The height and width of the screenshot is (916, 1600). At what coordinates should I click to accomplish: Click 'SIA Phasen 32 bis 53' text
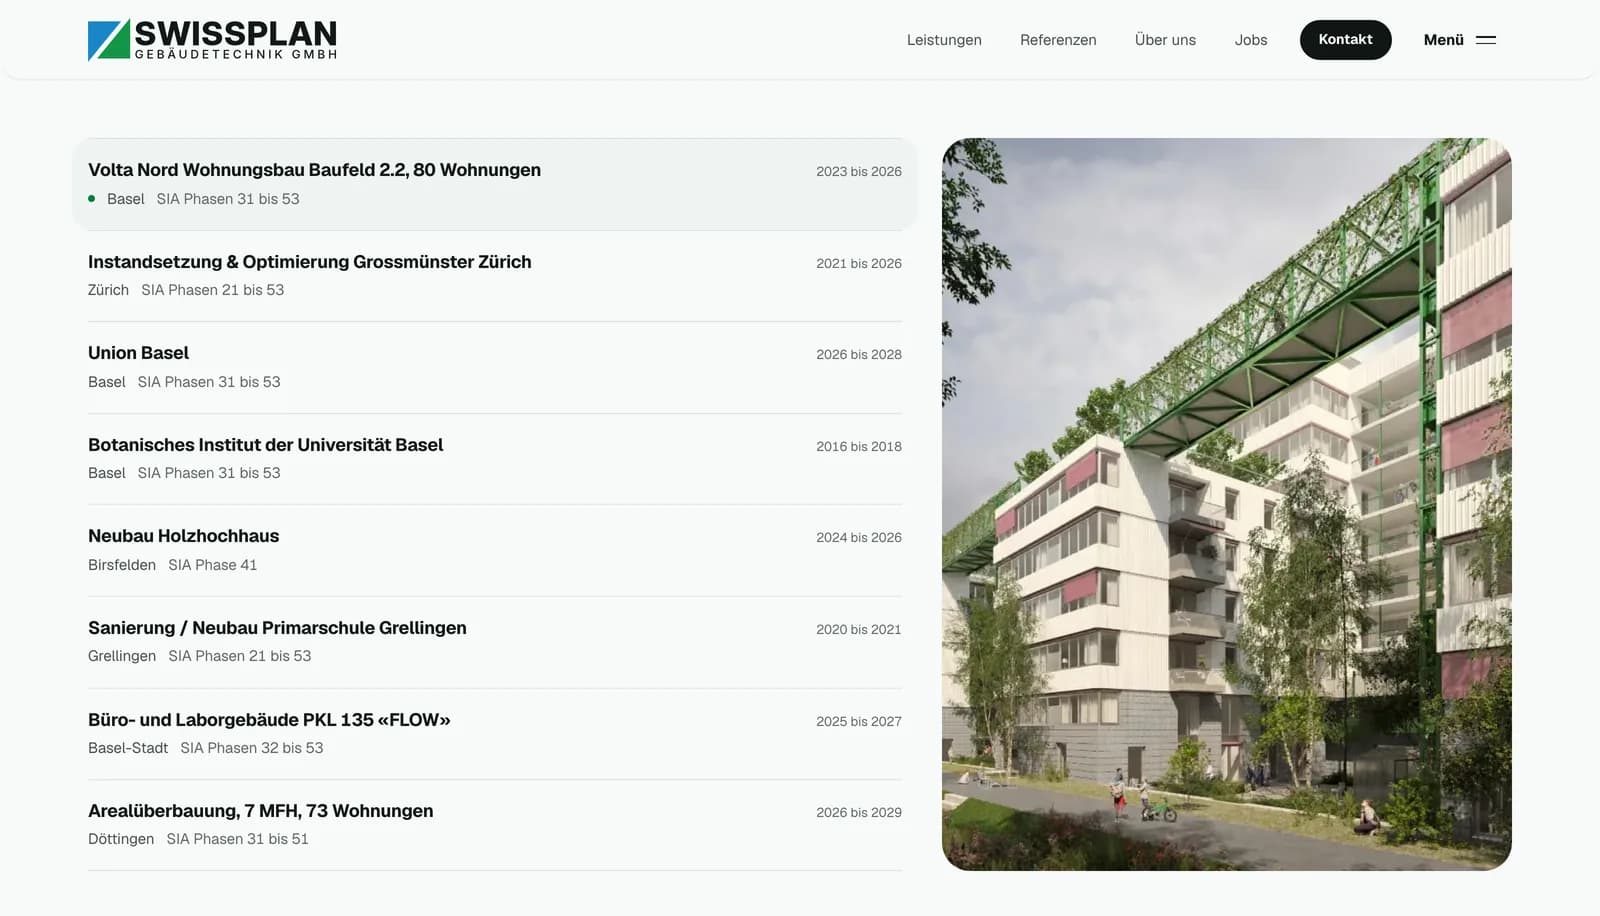pos(252,748)
